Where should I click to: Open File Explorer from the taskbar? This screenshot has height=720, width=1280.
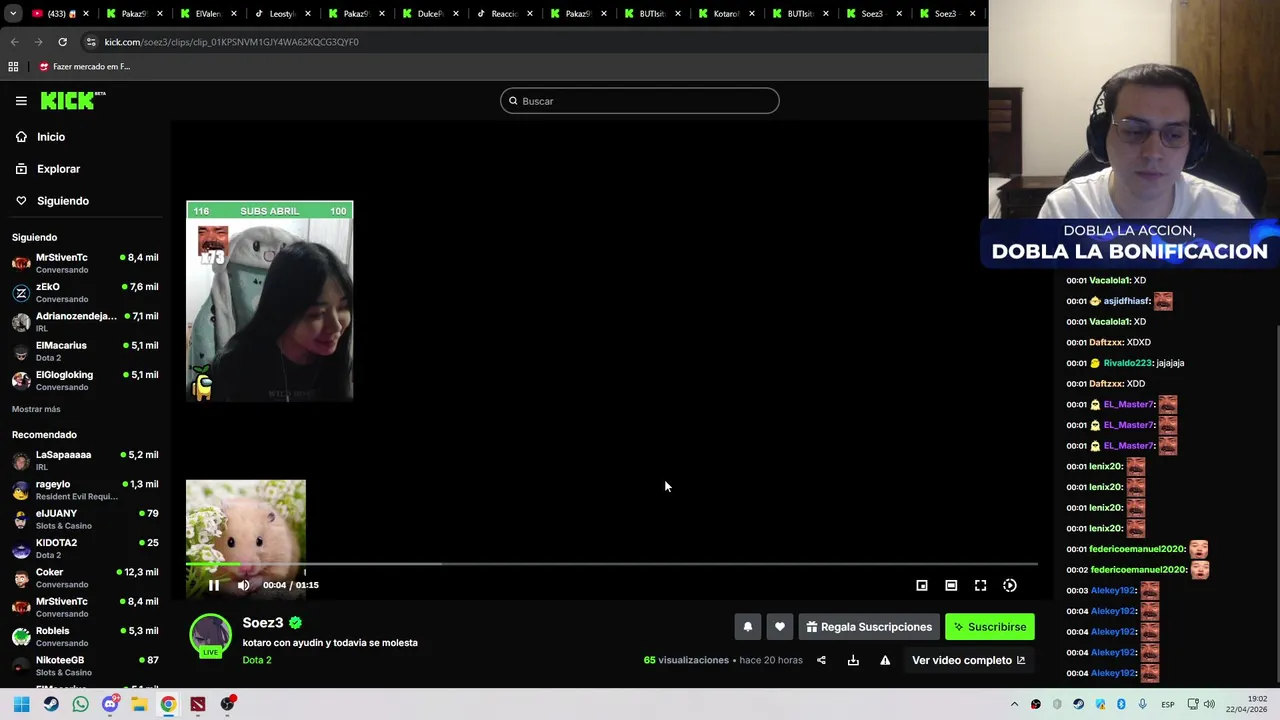pyautogui.click(x=139, y=704)
